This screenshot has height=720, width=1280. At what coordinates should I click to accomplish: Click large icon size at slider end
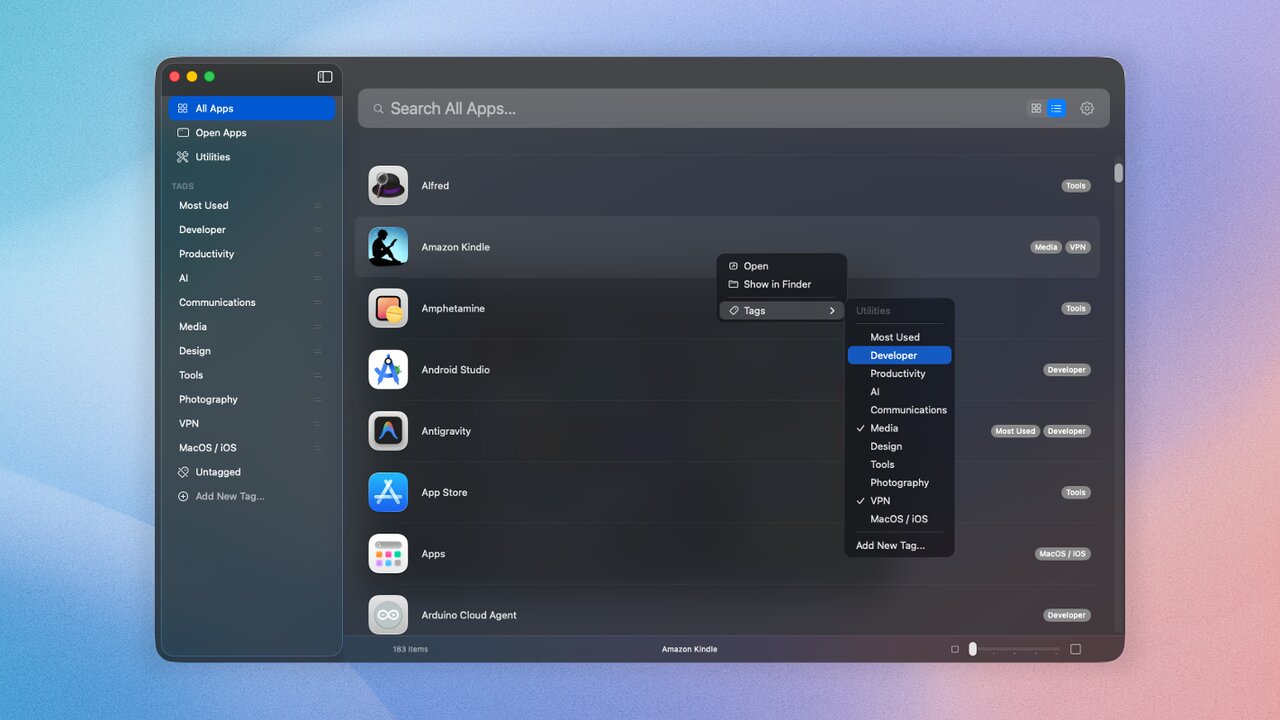point(1075,649)
